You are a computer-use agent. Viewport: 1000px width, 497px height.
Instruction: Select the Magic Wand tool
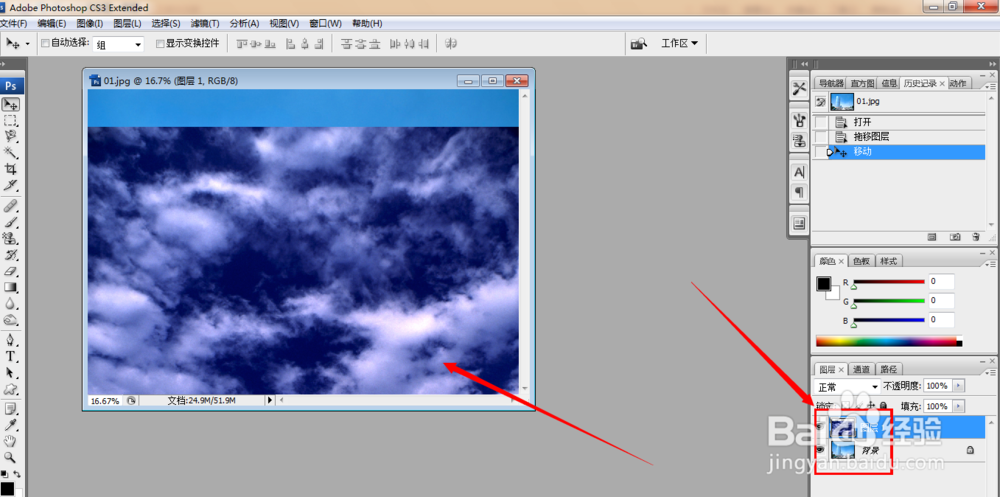(11, 152)
